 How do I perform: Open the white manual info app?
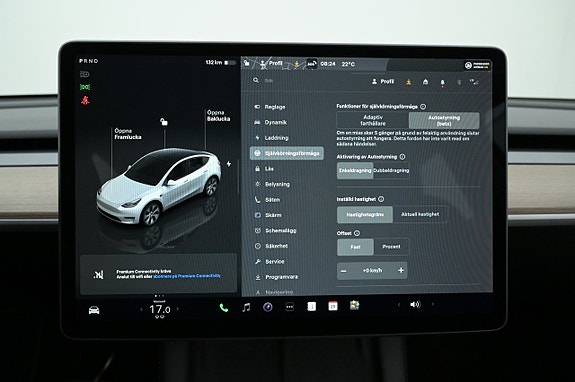click(311, 306)
